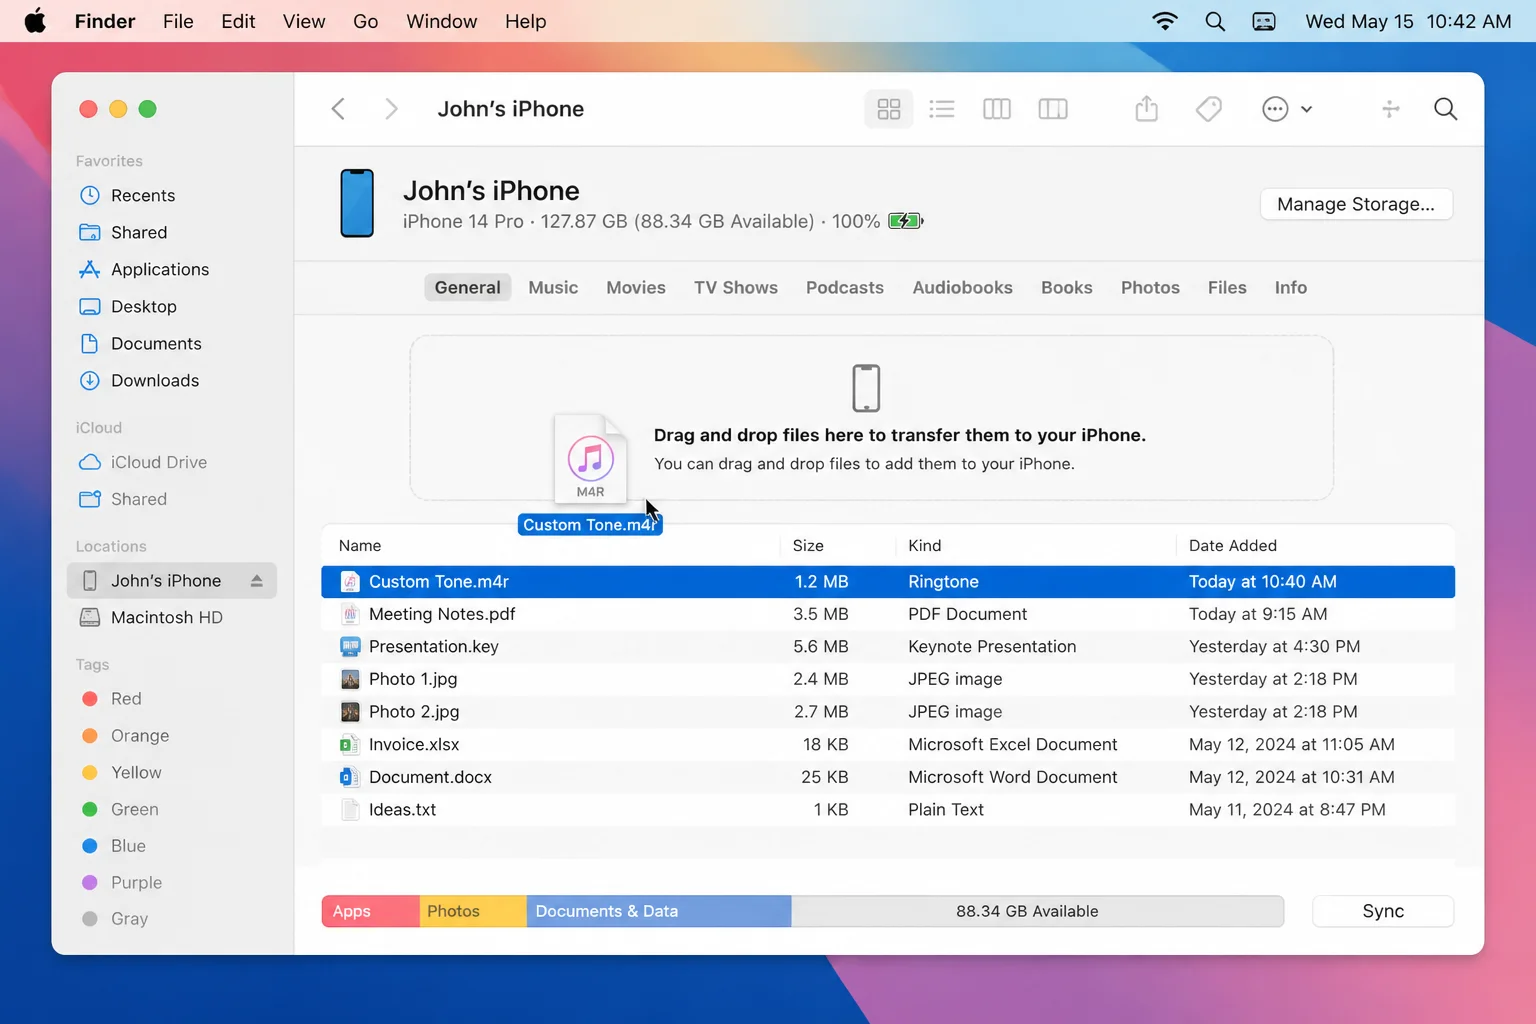Screen dimensions: 1536x1024
Task: Switch to the Photos tab
Action: click(x=1150, y=288)
